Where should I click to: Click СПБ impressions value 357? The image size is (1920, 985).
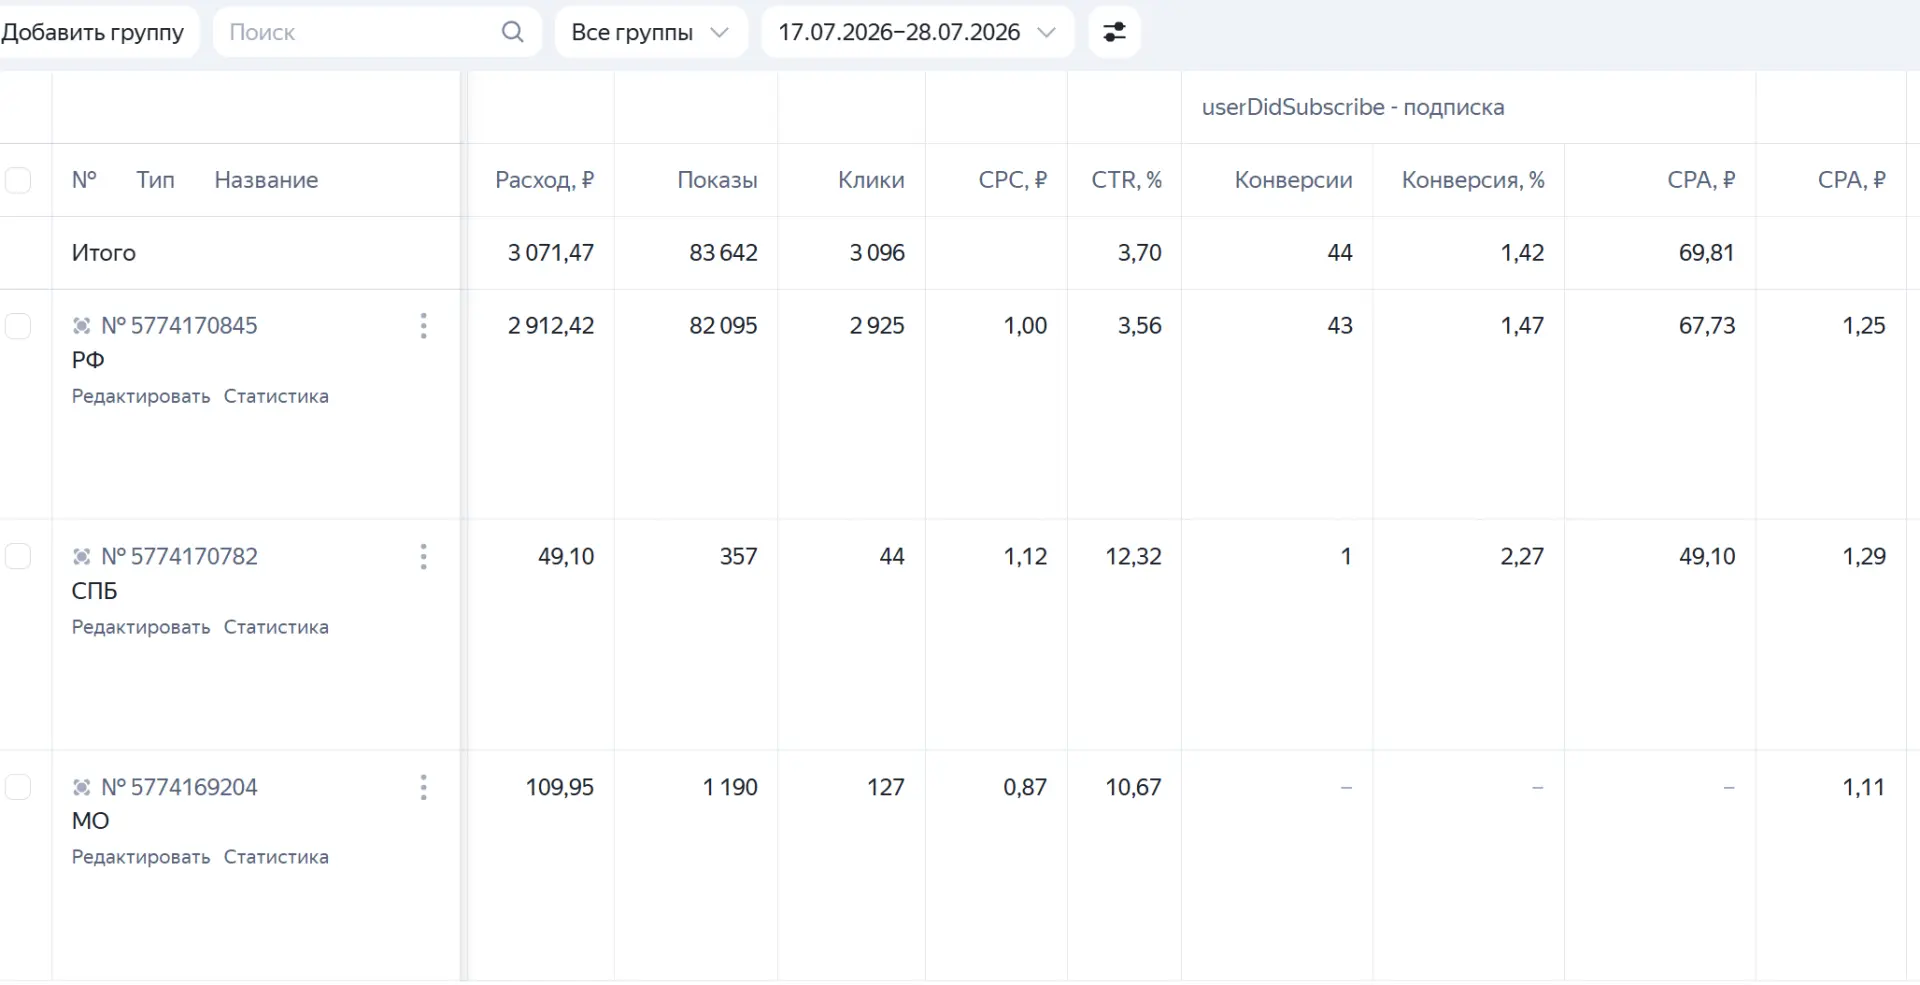[739, 557]
